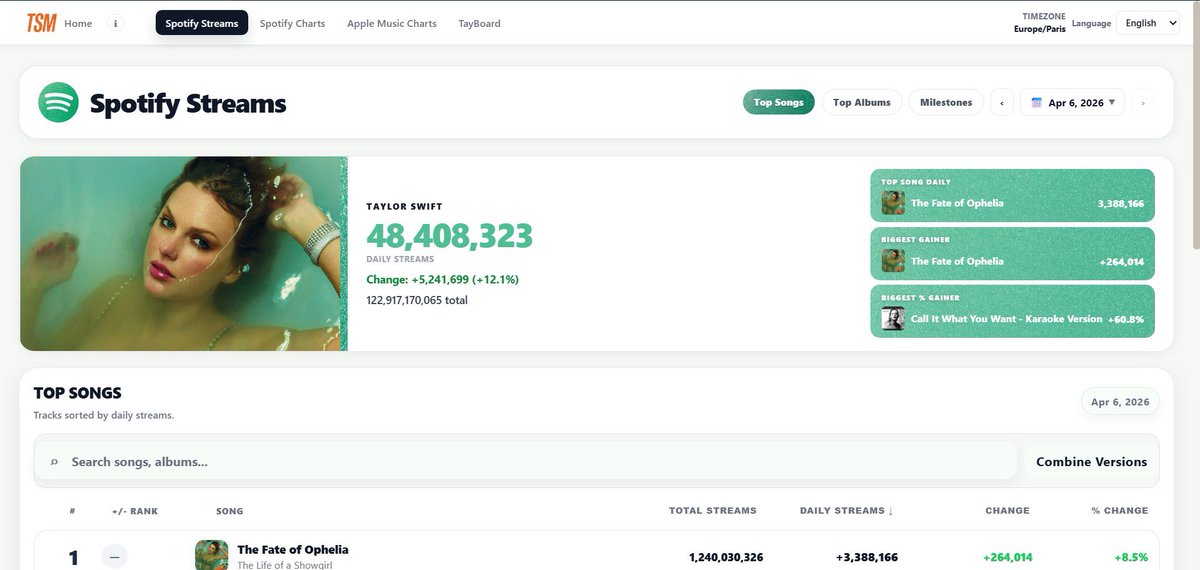1200x570 pixels.
Task: Click The Life of a Showgirl album name
Action: [287, 565]
